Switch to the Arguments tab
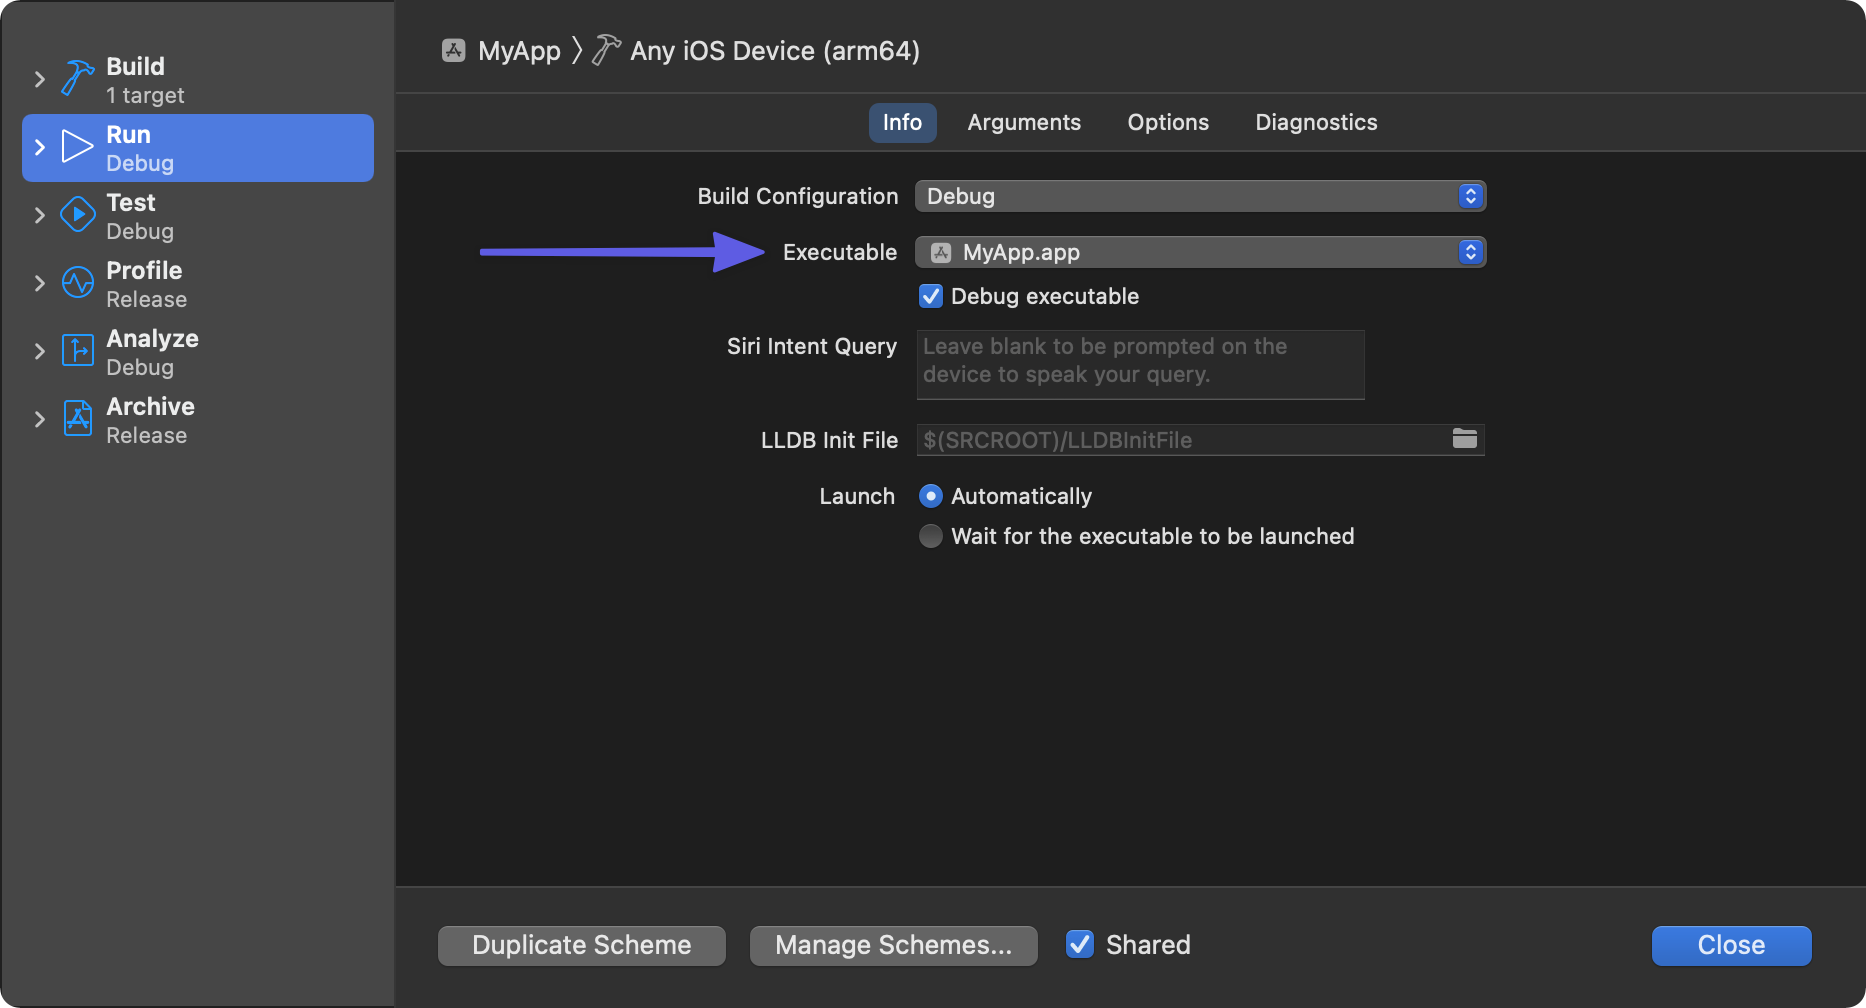 pos(1024,122)
